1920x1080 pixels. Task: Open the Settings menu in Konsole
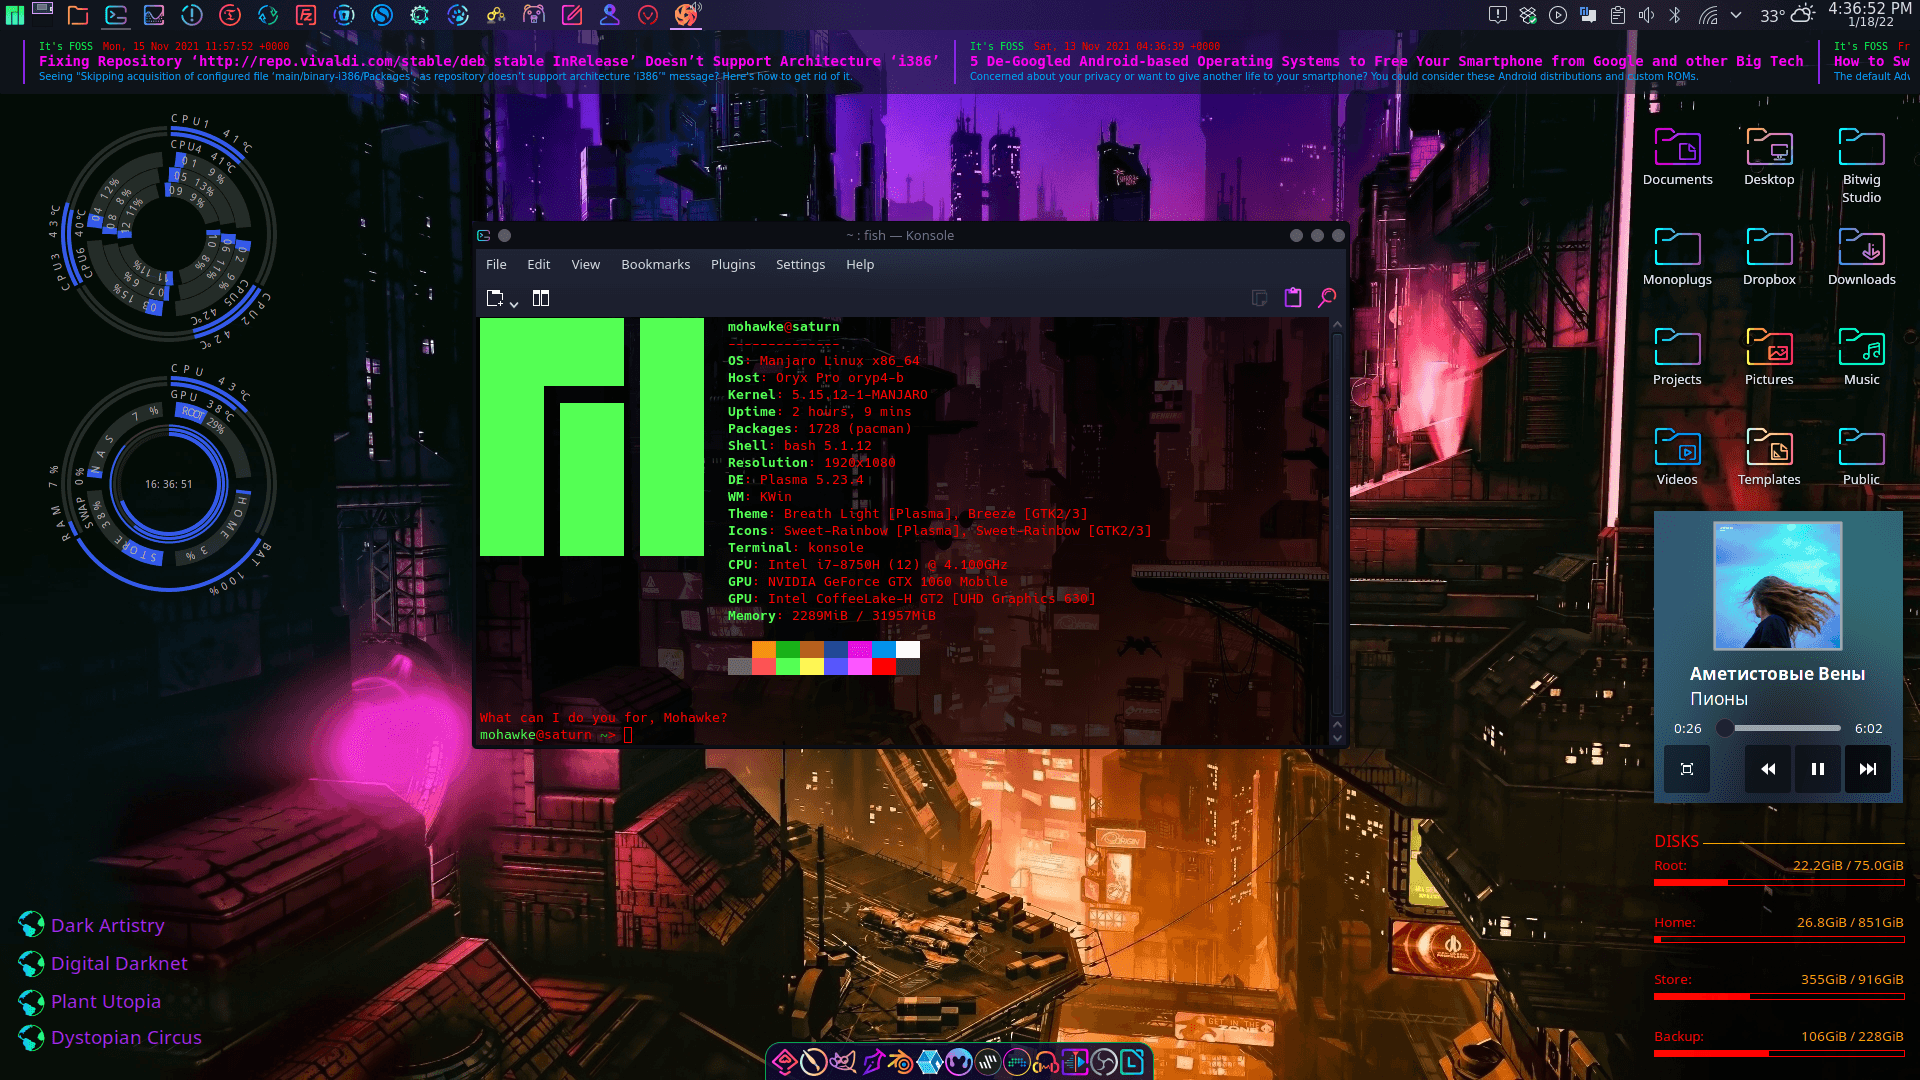800,264
